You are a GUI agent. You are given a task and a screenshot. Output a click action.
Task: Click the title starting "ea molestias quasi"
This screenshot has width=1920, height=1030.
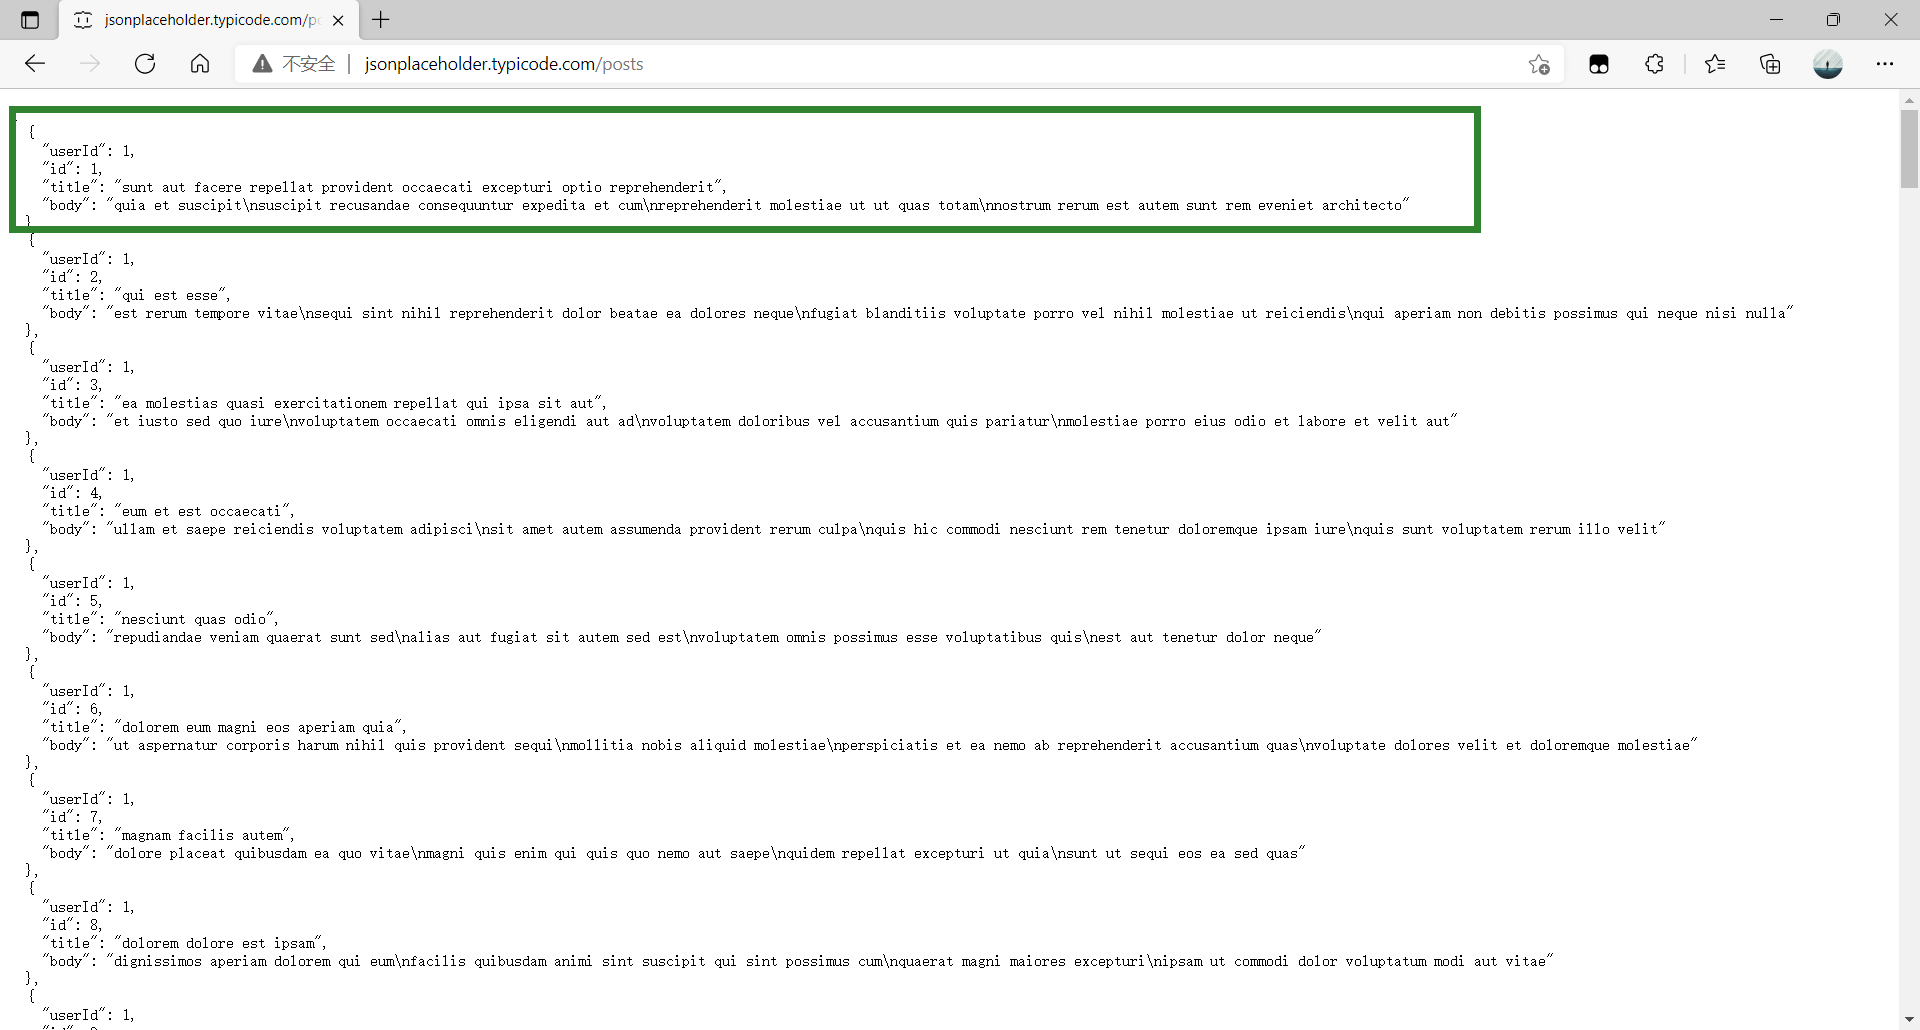[x=360, y=403]
